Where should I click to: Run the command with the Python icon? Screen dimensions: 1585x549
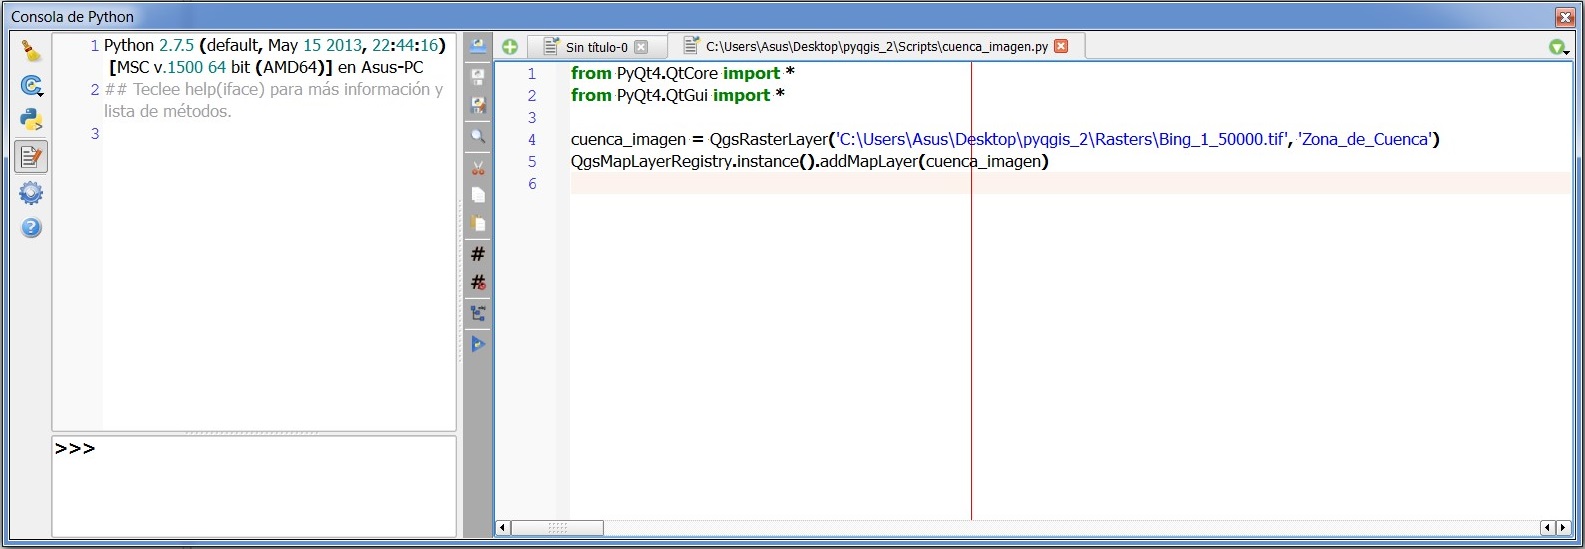[x=31, y=120]
